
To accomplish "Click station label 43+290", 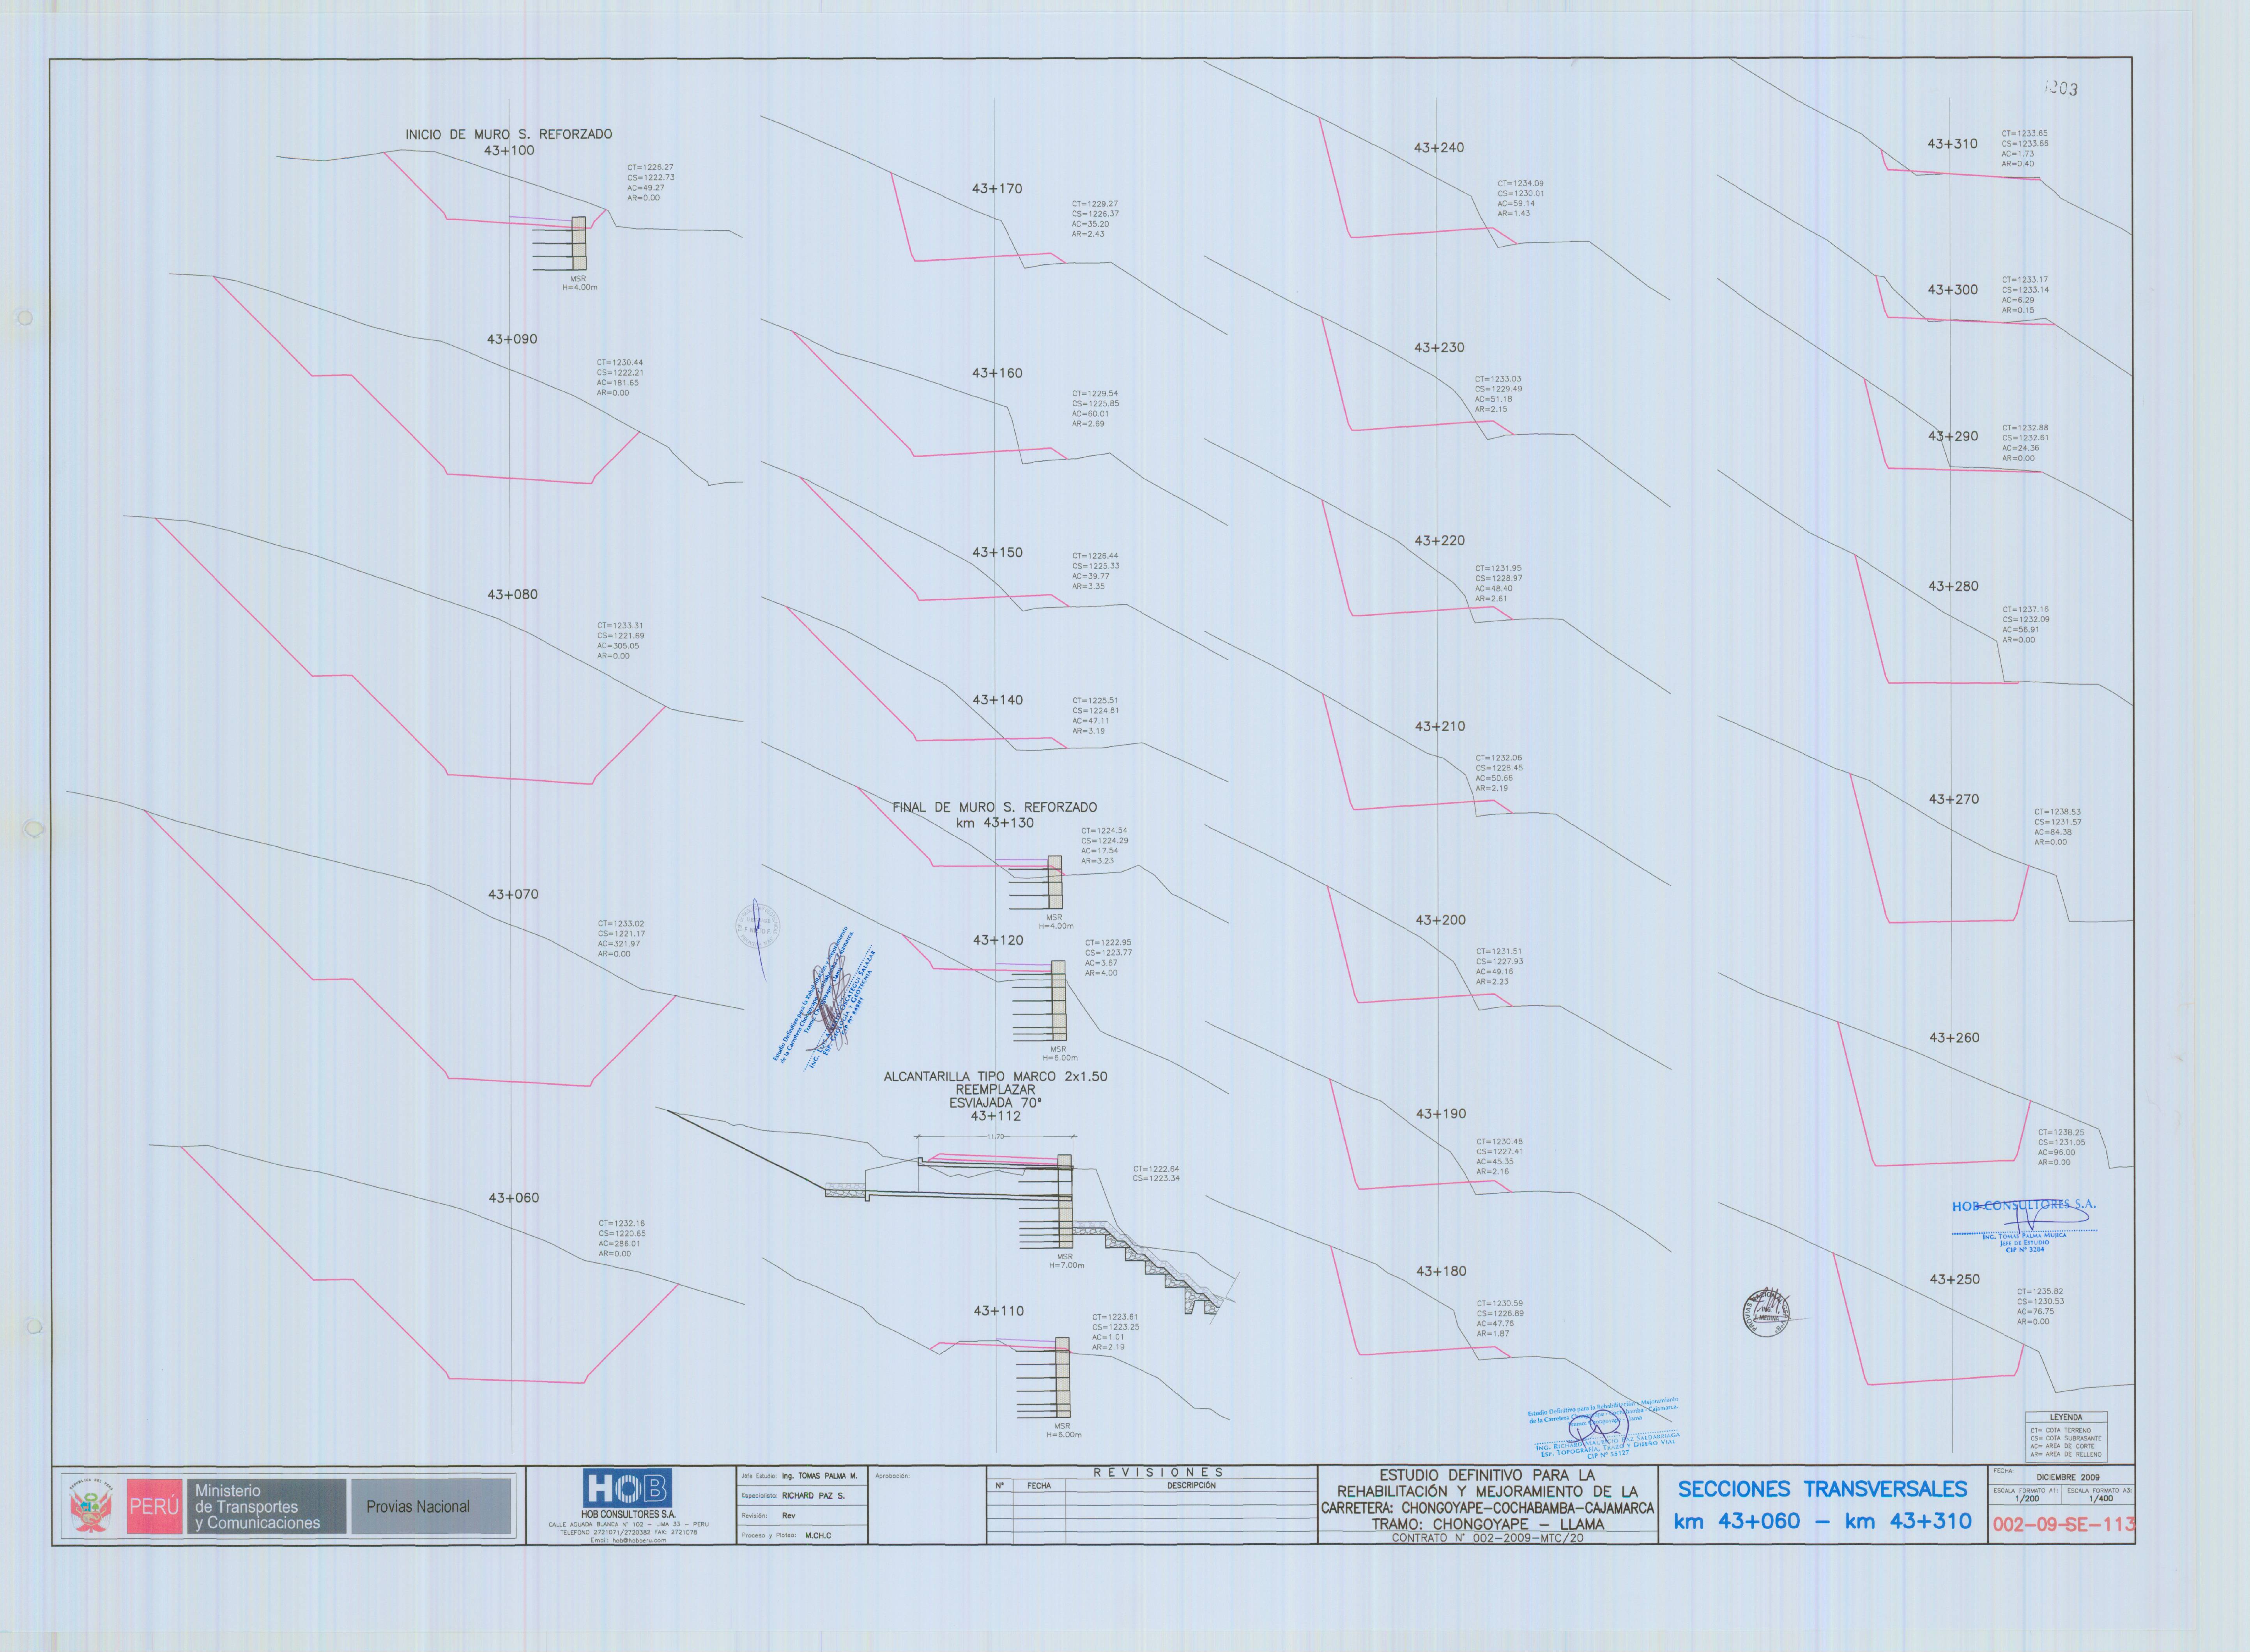I will [1953, 436].
